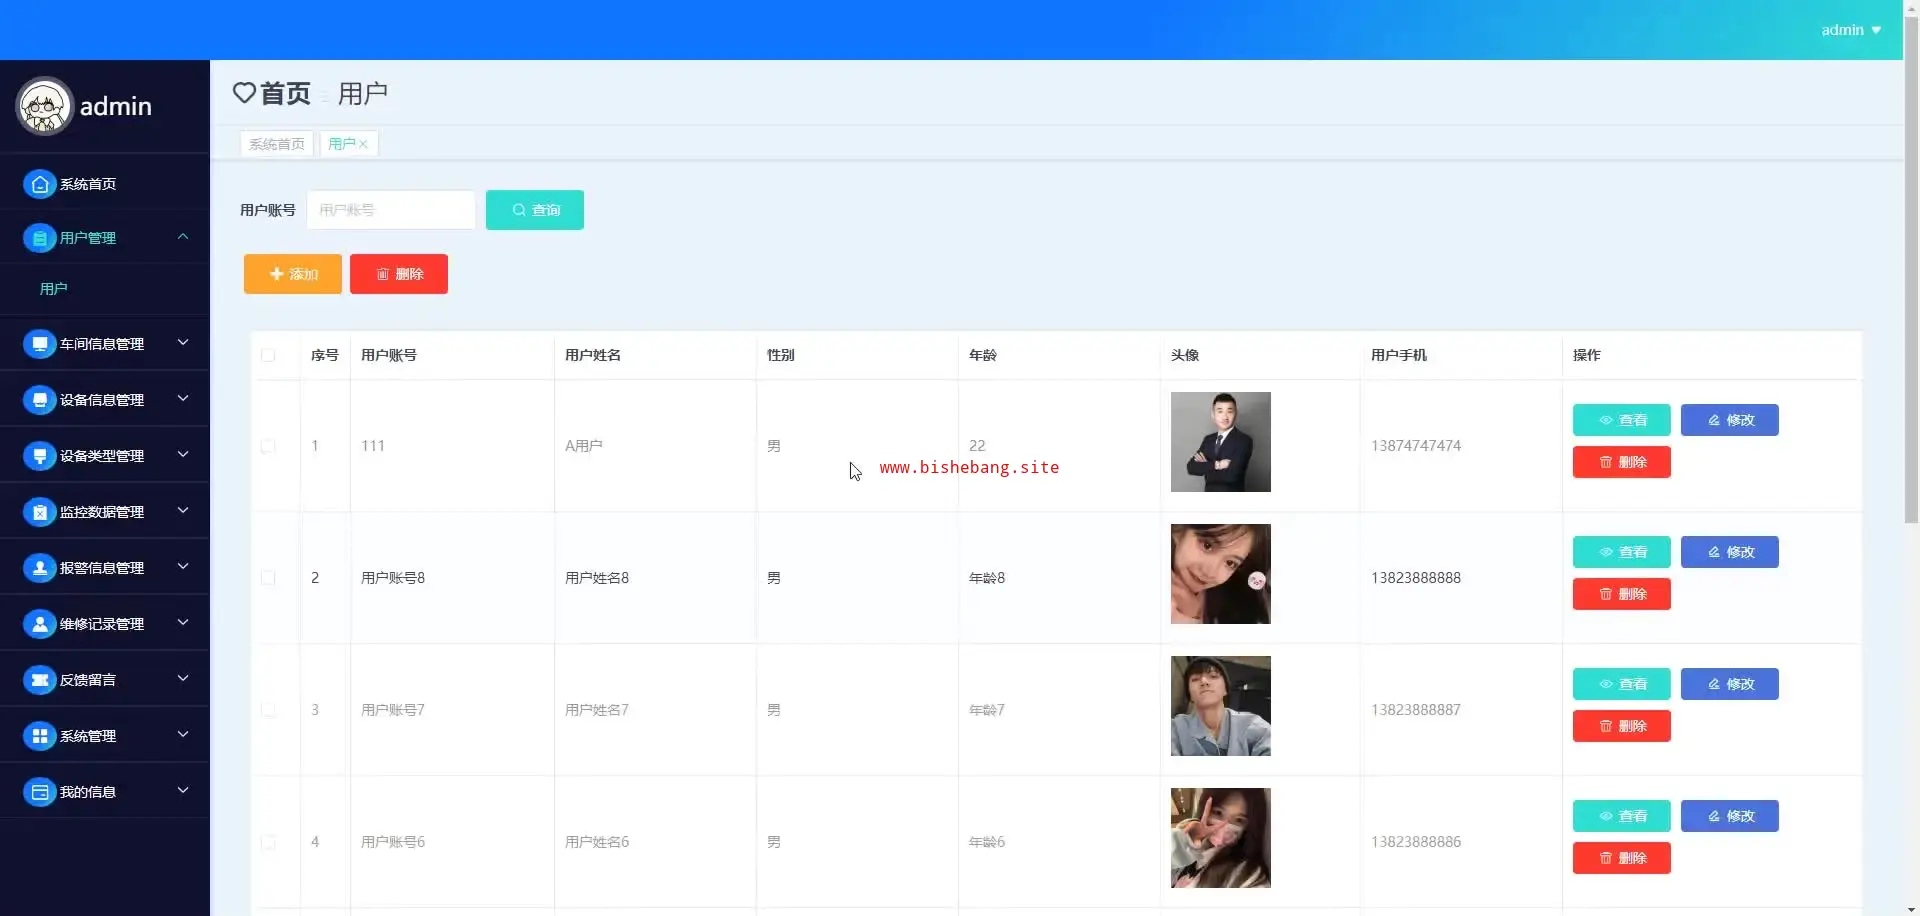Expand the 反馈留言 menu chevron
The width and height of the screenshot is (1920, 916).
(x=183, y=679)
